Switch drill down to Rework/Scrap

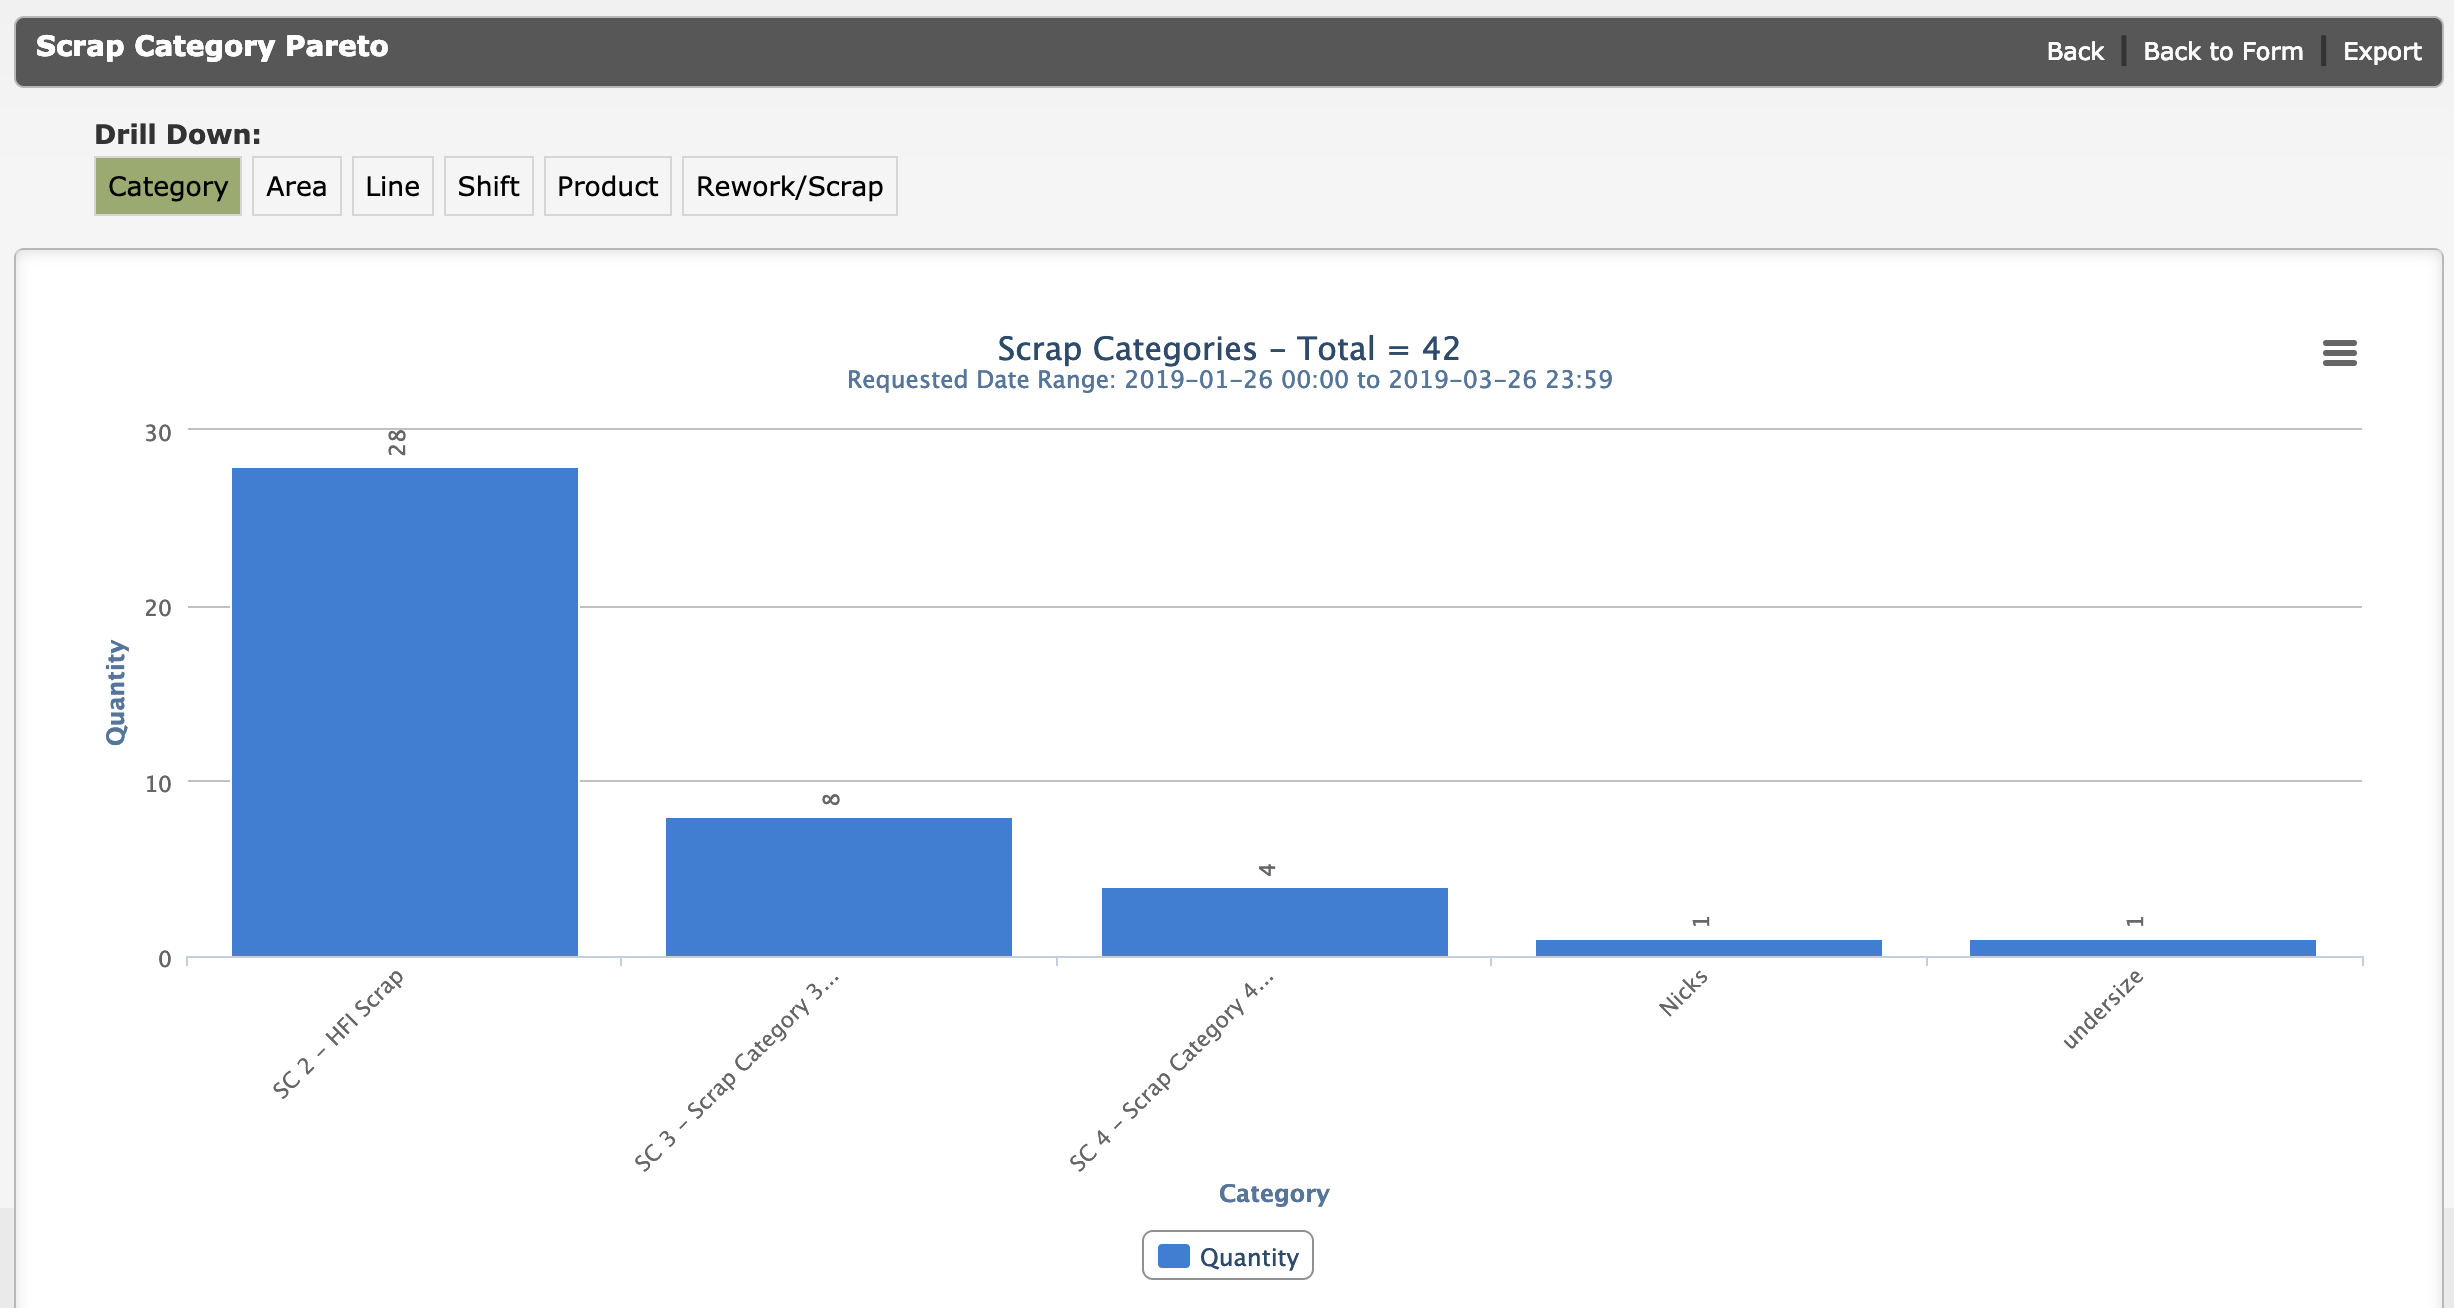pos(789,186)
